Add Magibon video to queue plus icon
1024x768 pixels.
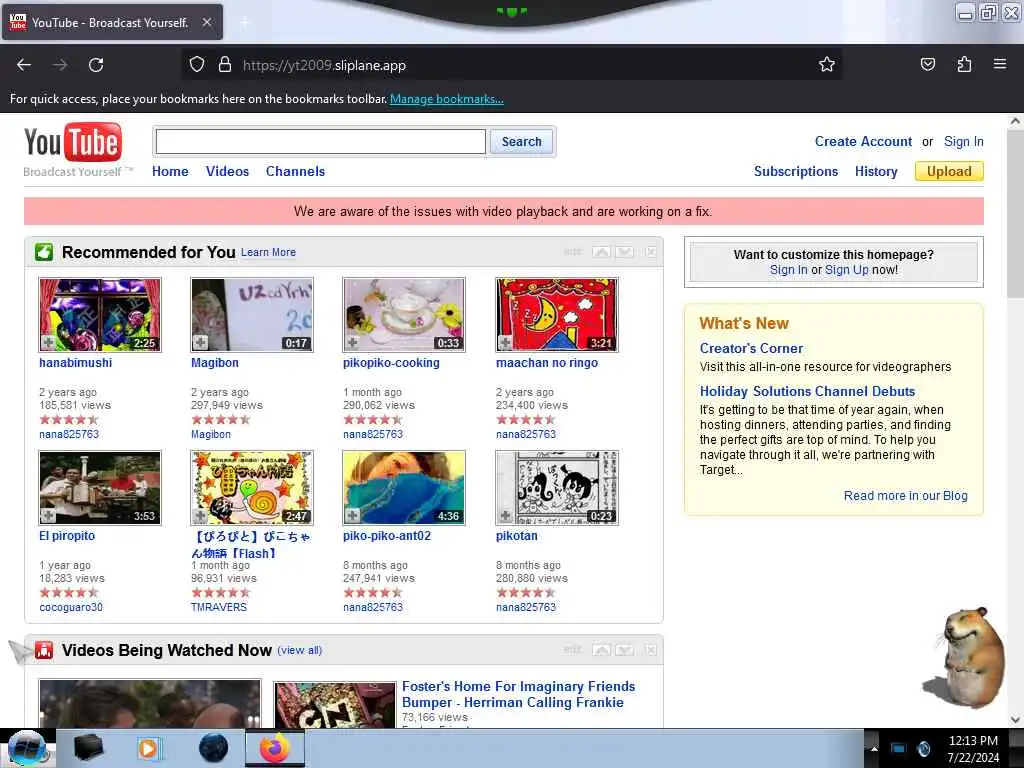coord(200,342)
